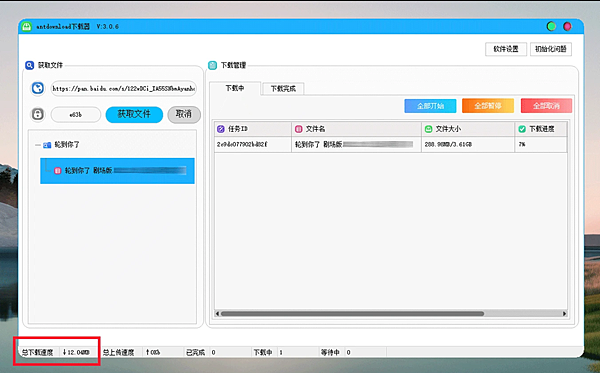Select task ID cell 2e9de077902bd82f
The height and width of the screenshot is (373, 600).
click(253, 144)
